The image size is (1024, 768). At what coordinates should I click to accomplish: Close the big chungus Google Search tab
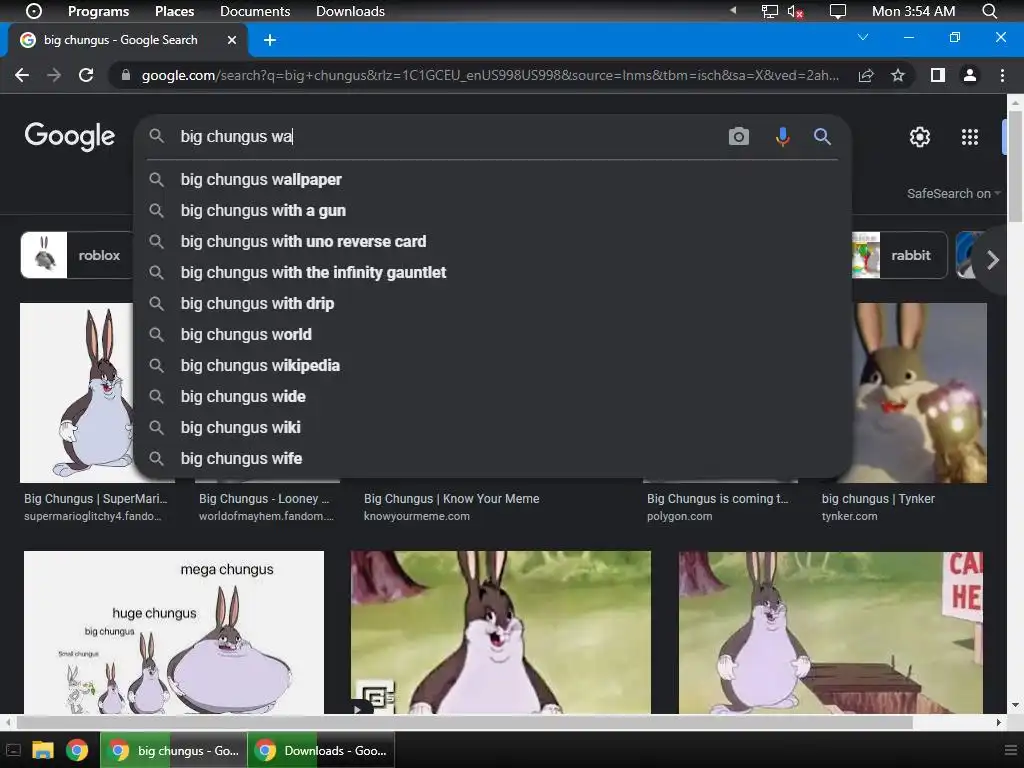click(232, 40)
